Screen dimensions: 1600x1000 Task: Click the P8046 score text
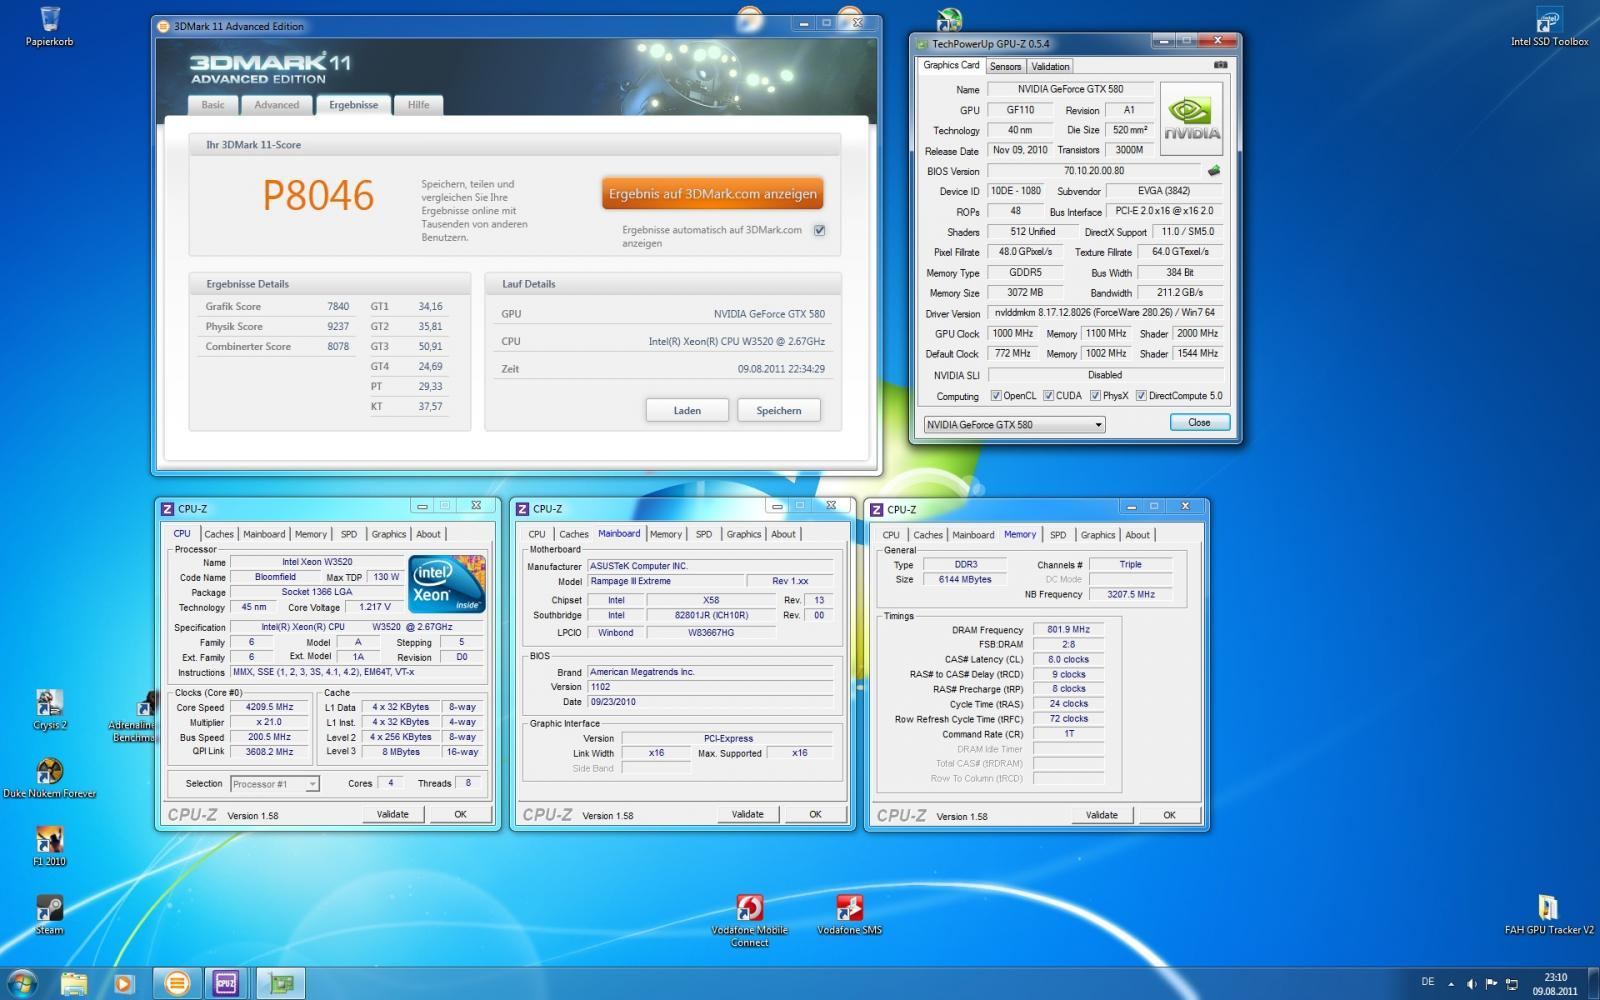click(318, 196)
